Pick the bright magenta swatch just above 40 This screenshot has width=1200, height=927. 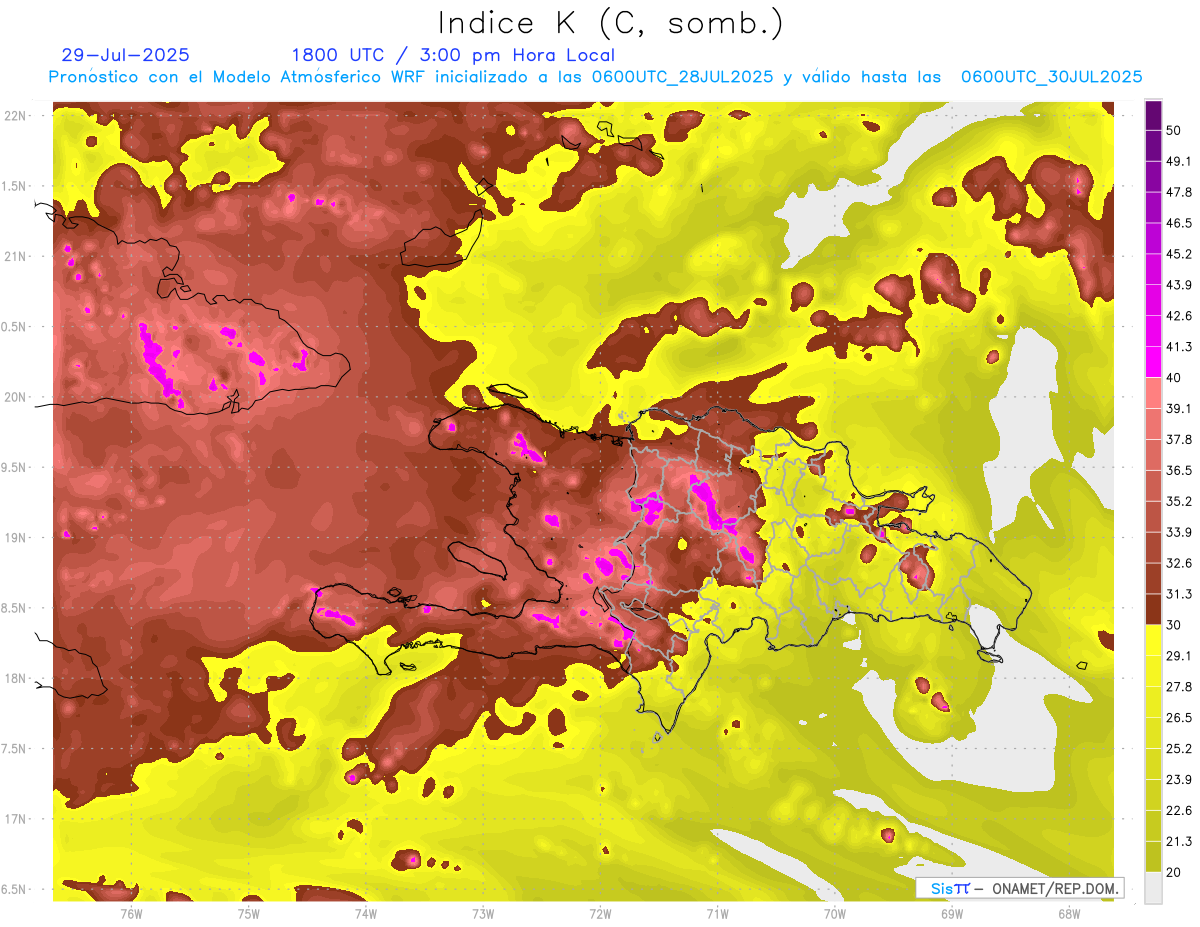(x=1153, y=363)
